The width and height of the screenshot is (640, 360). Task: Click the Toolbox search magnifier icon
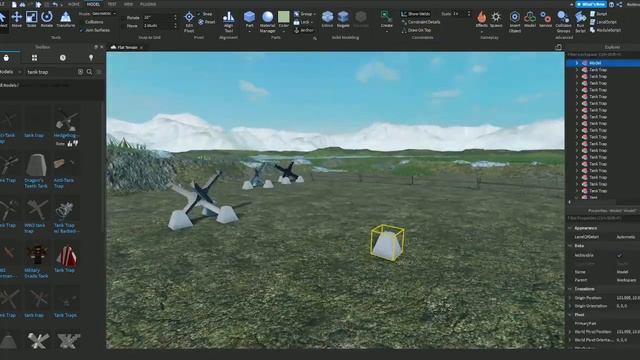coord(89,72)
